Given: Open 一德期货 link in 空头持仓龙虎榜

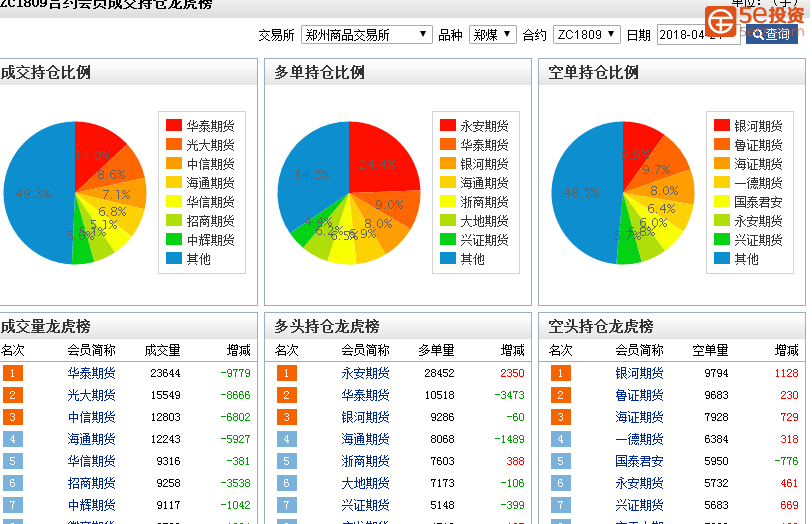Looking at the screenshot, I should [639, 439].
